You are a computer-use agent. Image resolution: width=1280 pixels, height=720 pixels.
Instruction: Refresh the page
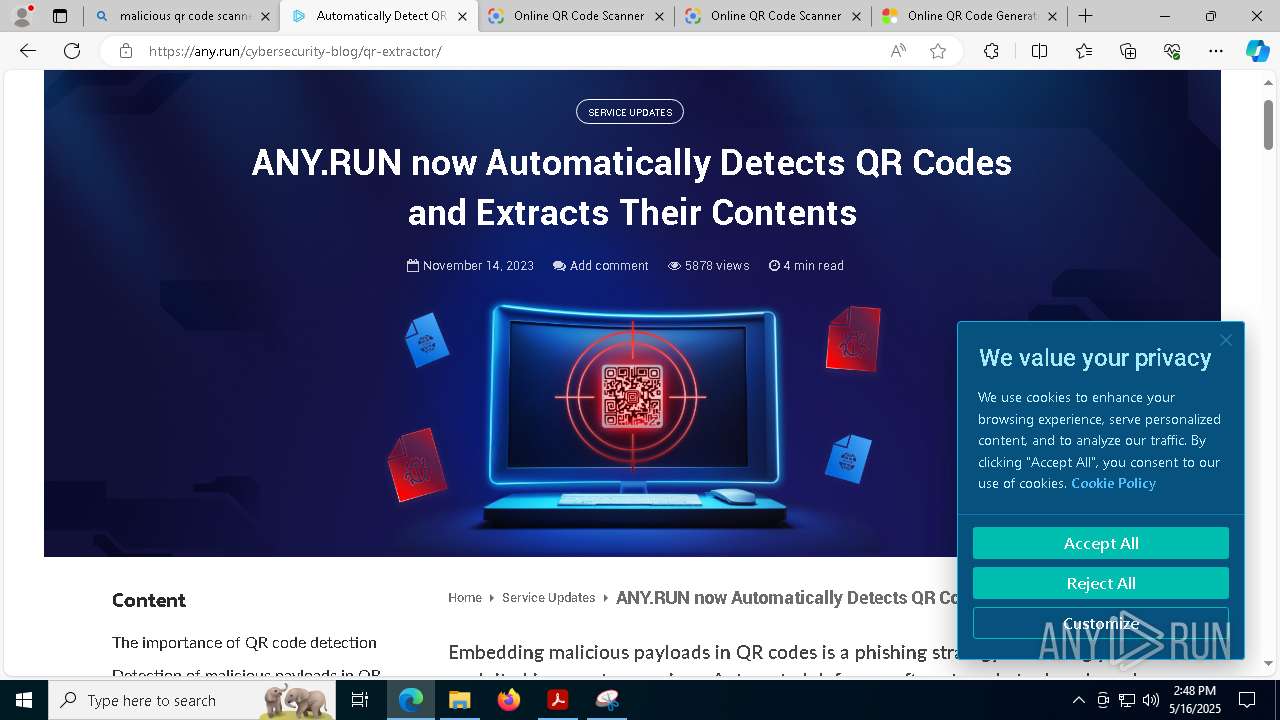click(x=72, y=51)
